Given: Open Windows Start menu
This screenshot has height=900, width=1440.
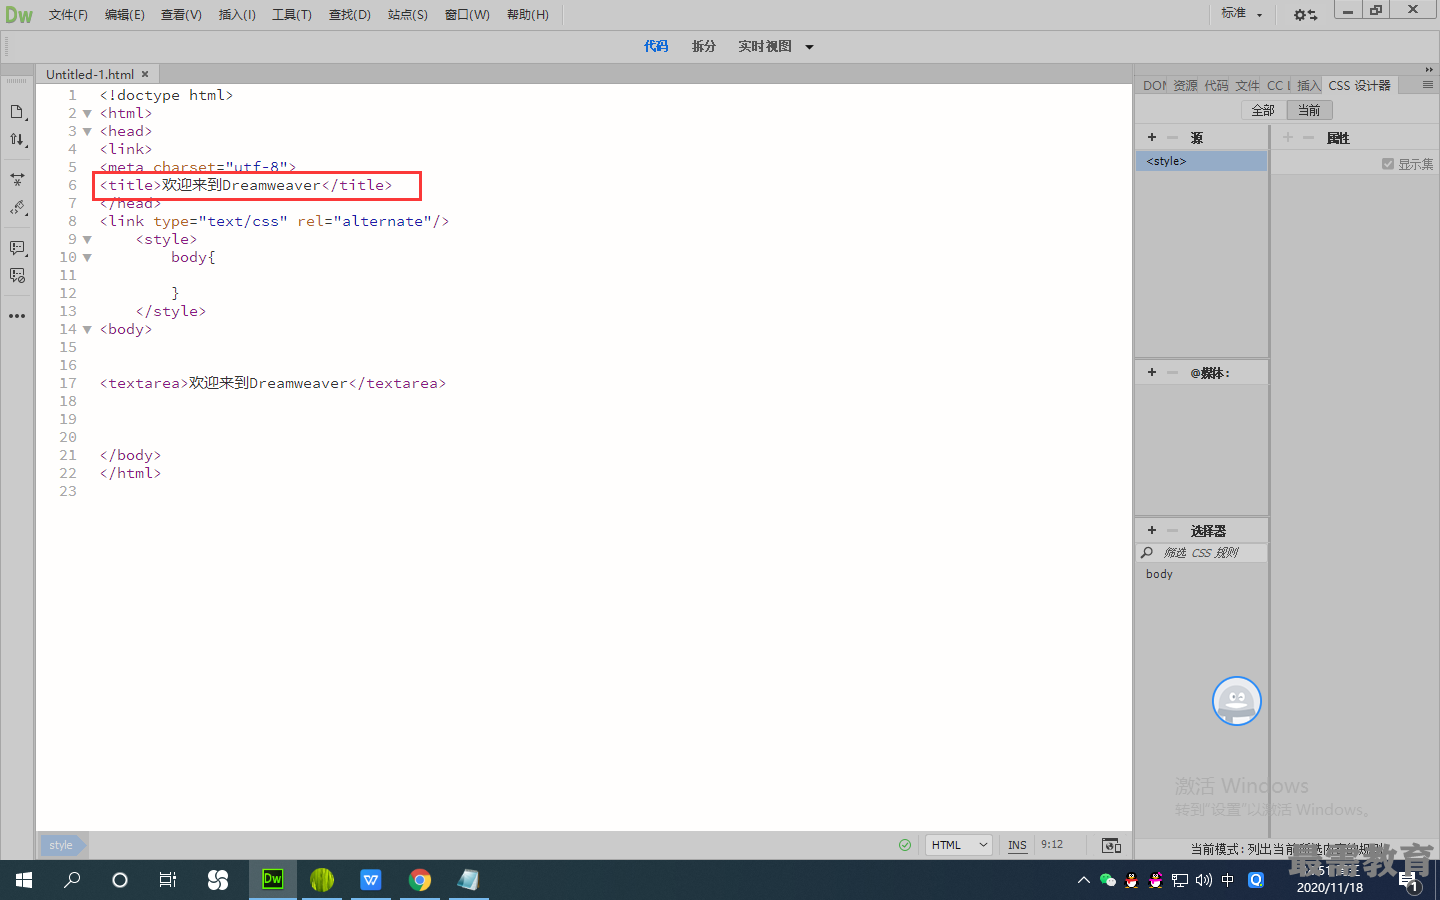Looking at the screenshot, I should [24, 880].
